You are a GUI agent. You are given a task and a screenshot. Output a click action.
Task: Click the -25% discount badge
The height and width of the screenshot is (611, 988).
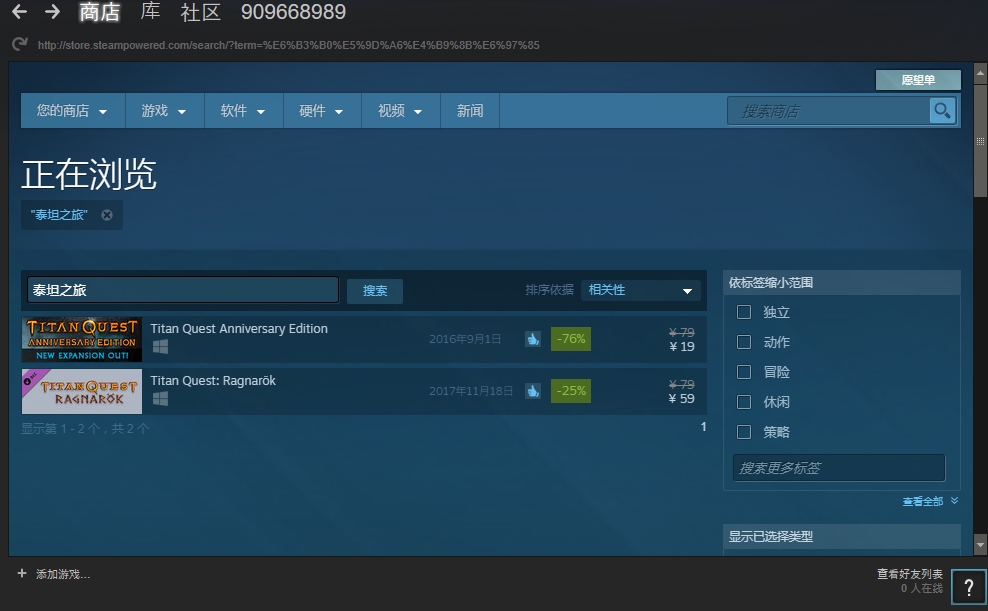pyautogui.click(x=571, y=391)
